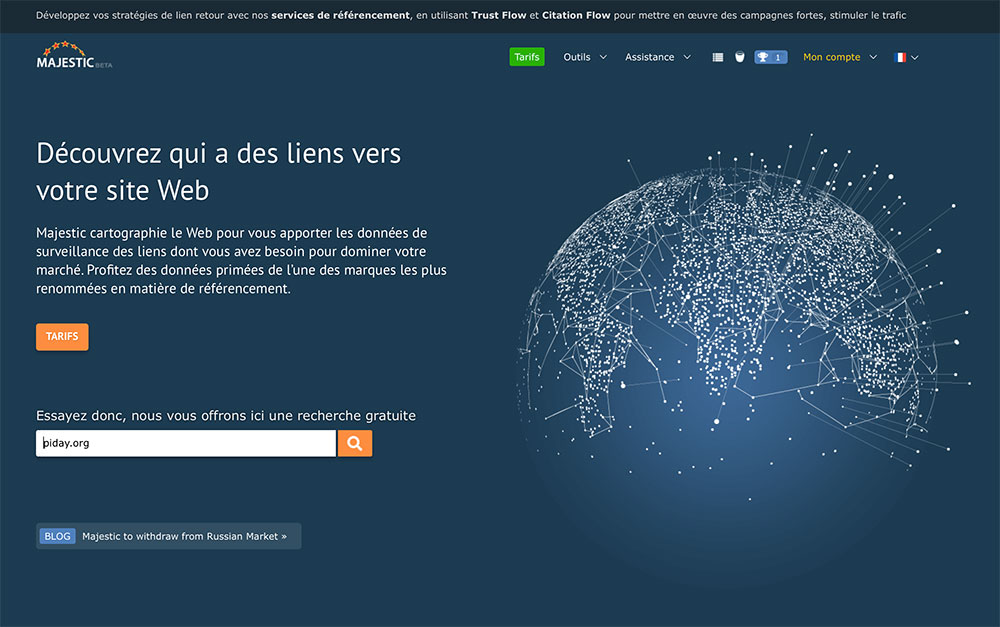Viewport: 1000px width, 627px height.
Task: Click the green Tarifs button in navbar
Action: (x=527, y=57)
